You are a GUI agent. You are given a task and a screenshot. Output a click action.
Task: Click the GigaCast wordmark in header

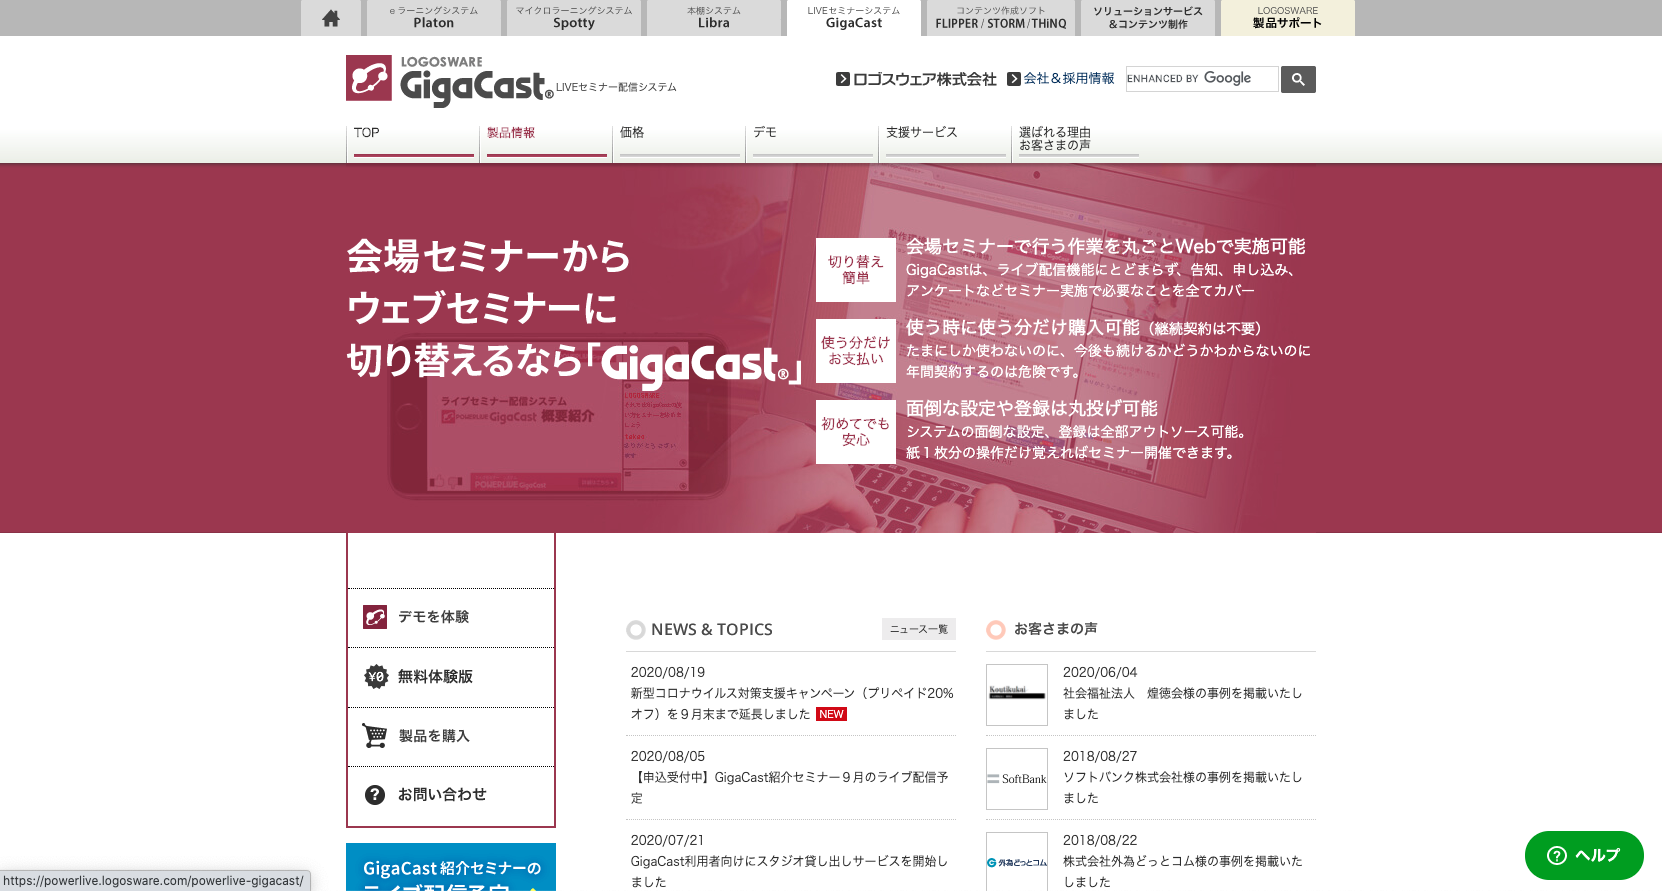pyautogui.click(x=476, y=88)
